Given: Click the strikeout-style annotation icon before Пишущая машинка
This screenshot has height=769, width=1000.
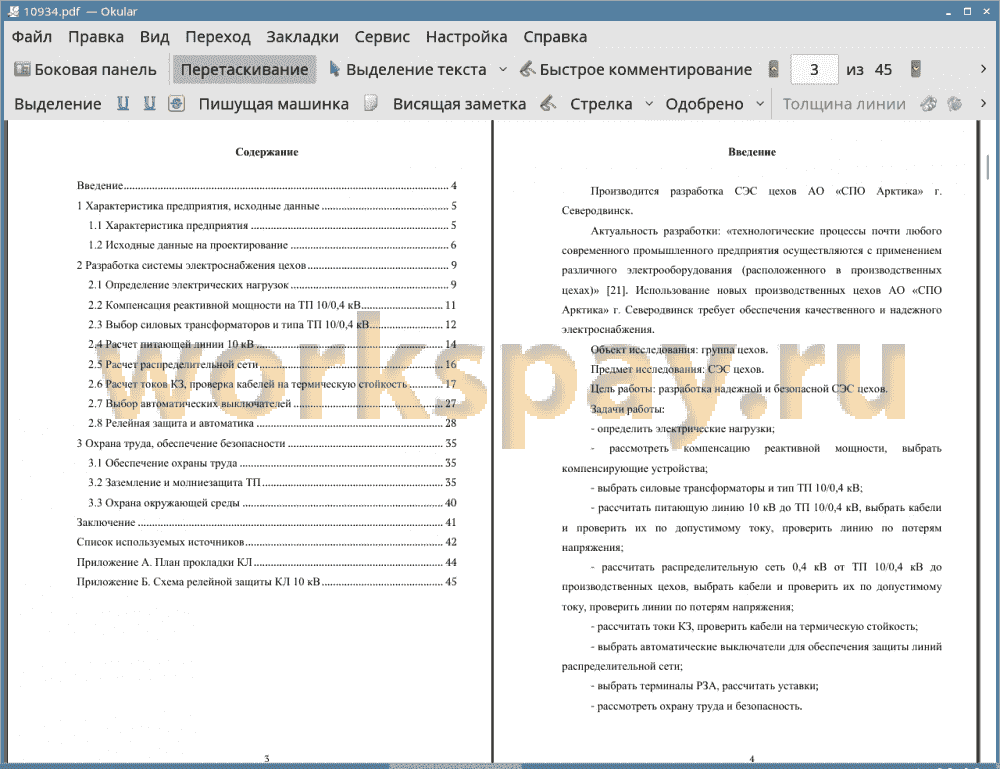Looking at the screenshot, I should coord(177,103).
